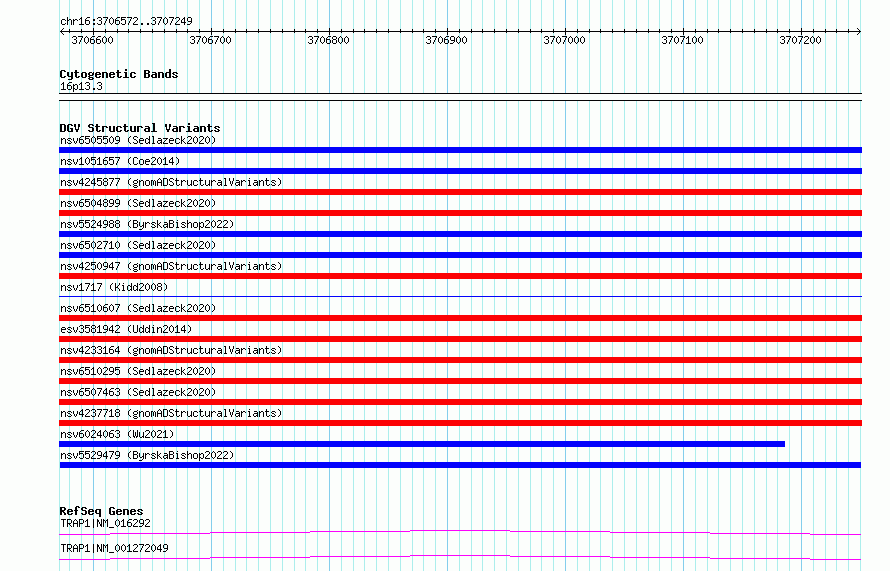This screenshot has height=571, width=890.
Task: Click the nsv6510295 (Sedlazeck2020) variant label
Action: (x=138, y=371)
